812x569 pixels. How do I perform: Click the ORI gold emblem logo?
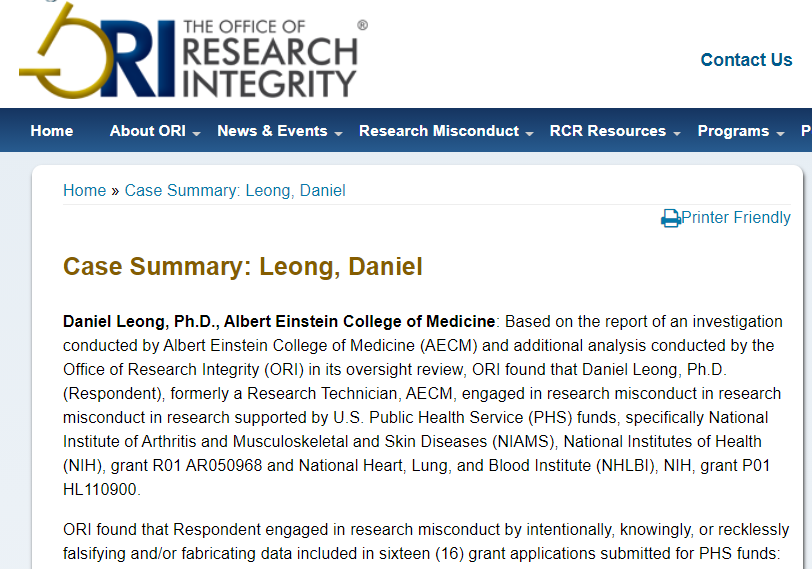pyautogui.click(x=60, y=52)
